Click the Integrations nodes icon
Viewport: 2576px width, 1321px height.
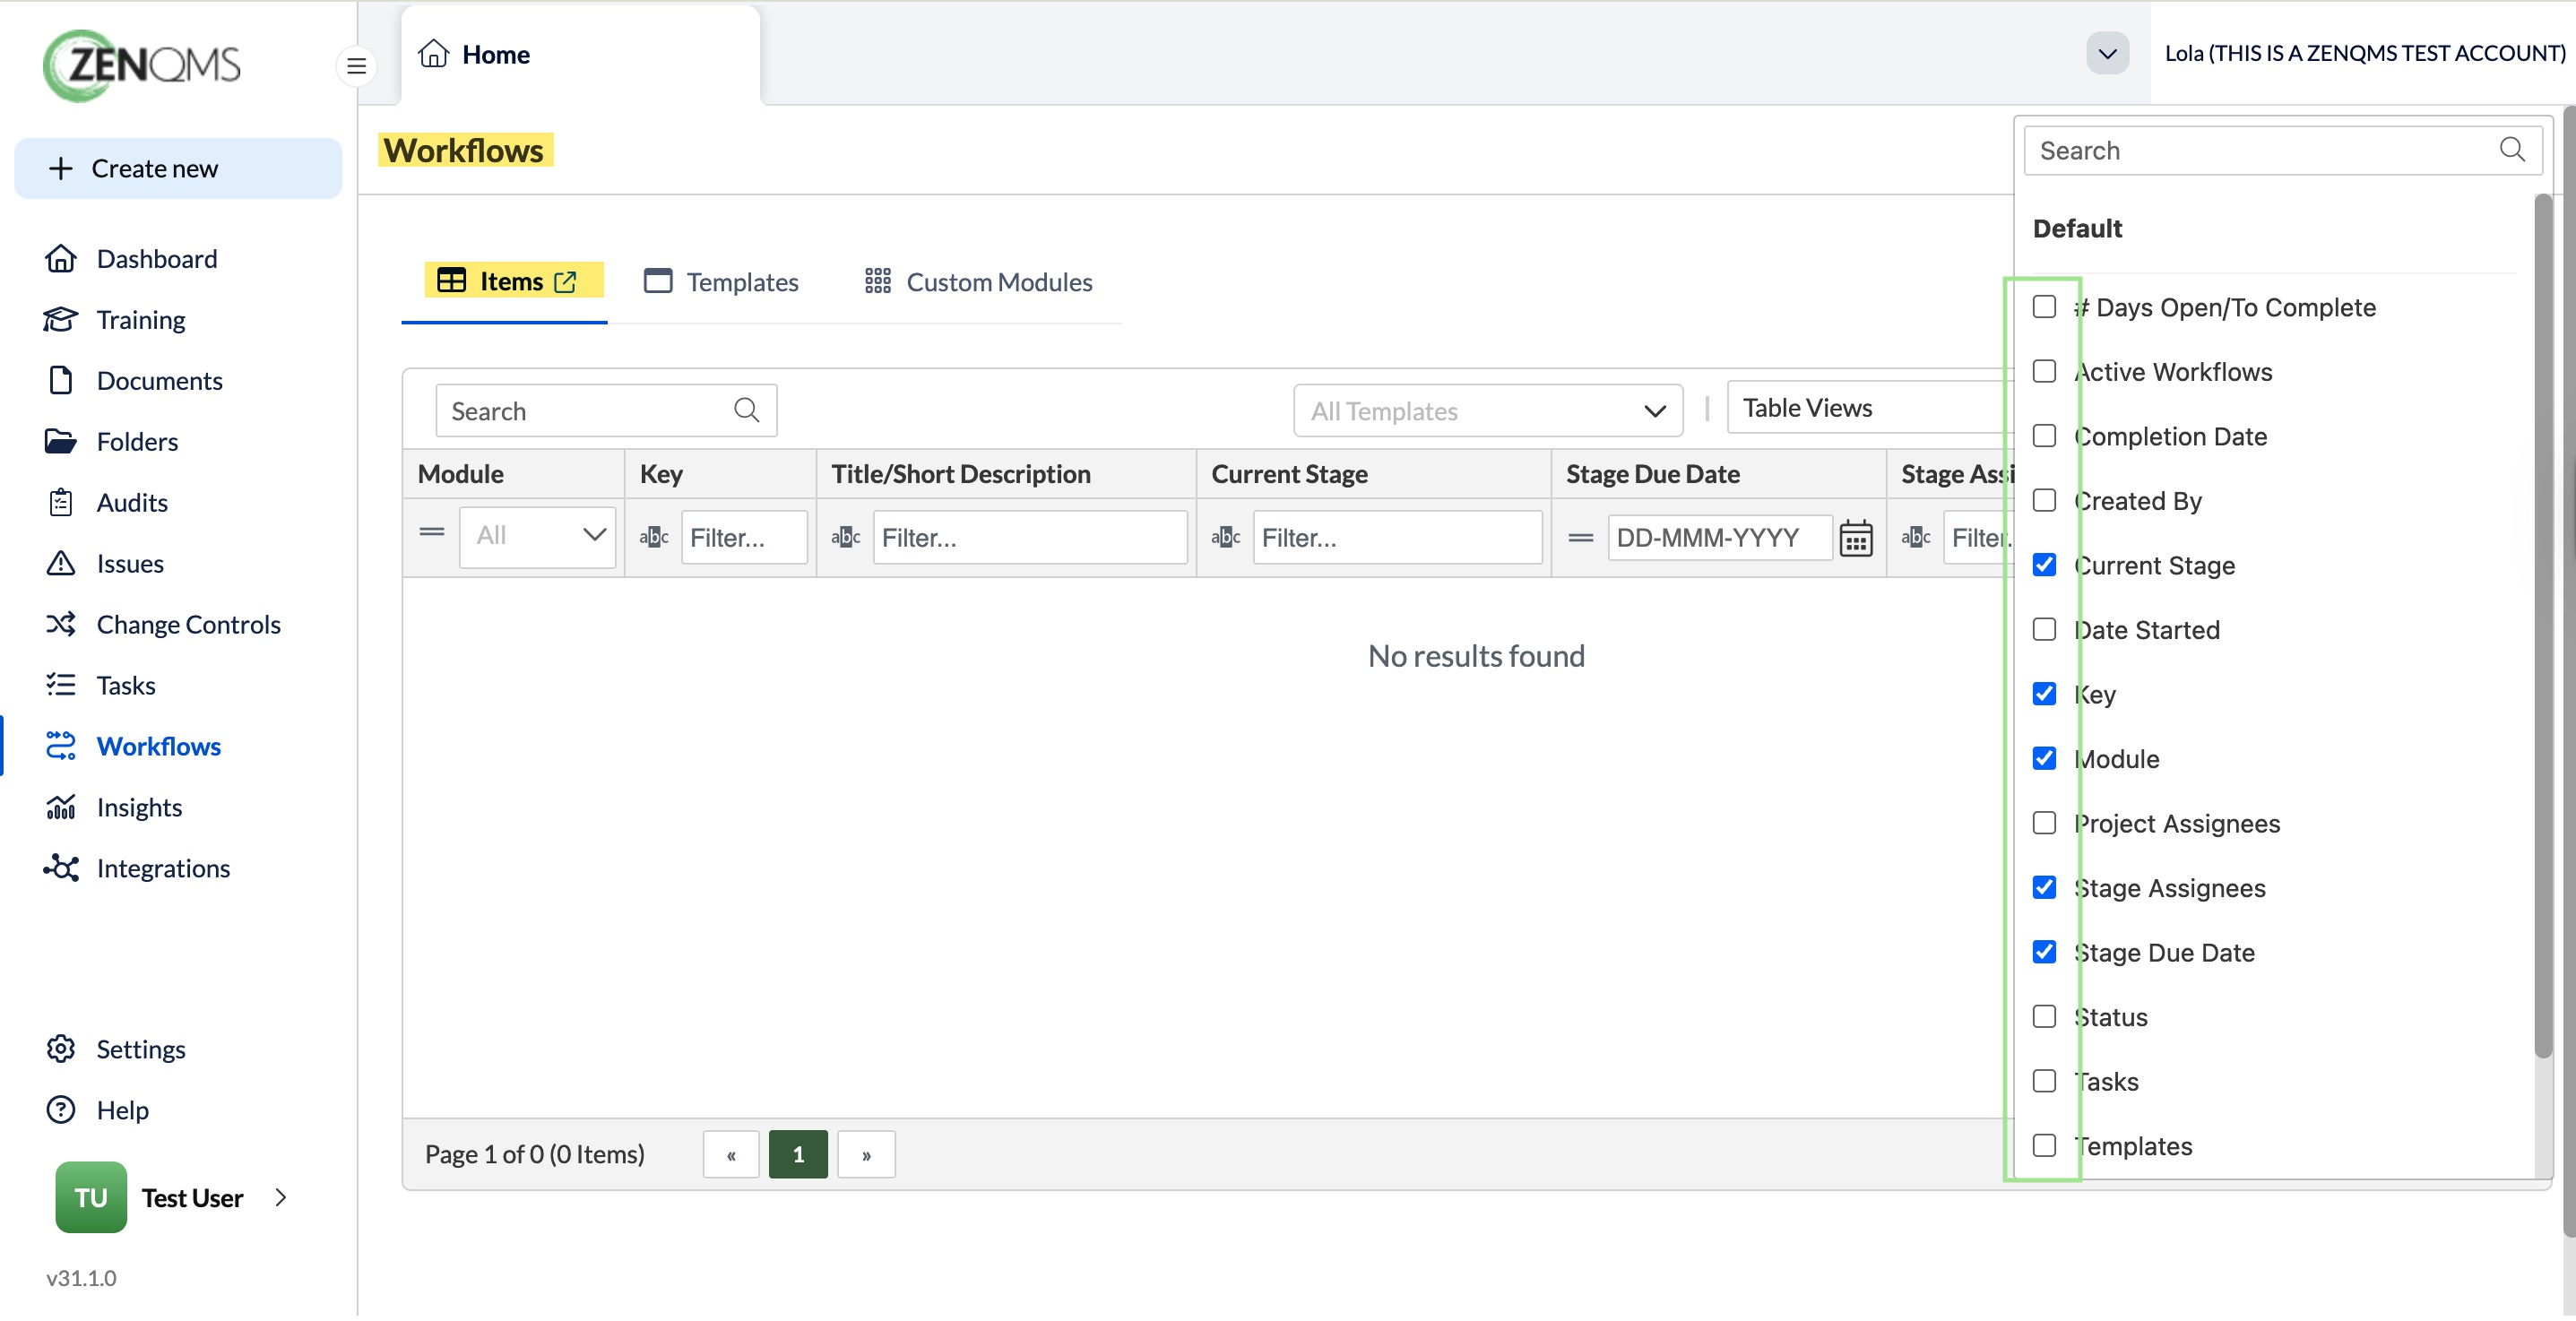click(x=61, y=869)
